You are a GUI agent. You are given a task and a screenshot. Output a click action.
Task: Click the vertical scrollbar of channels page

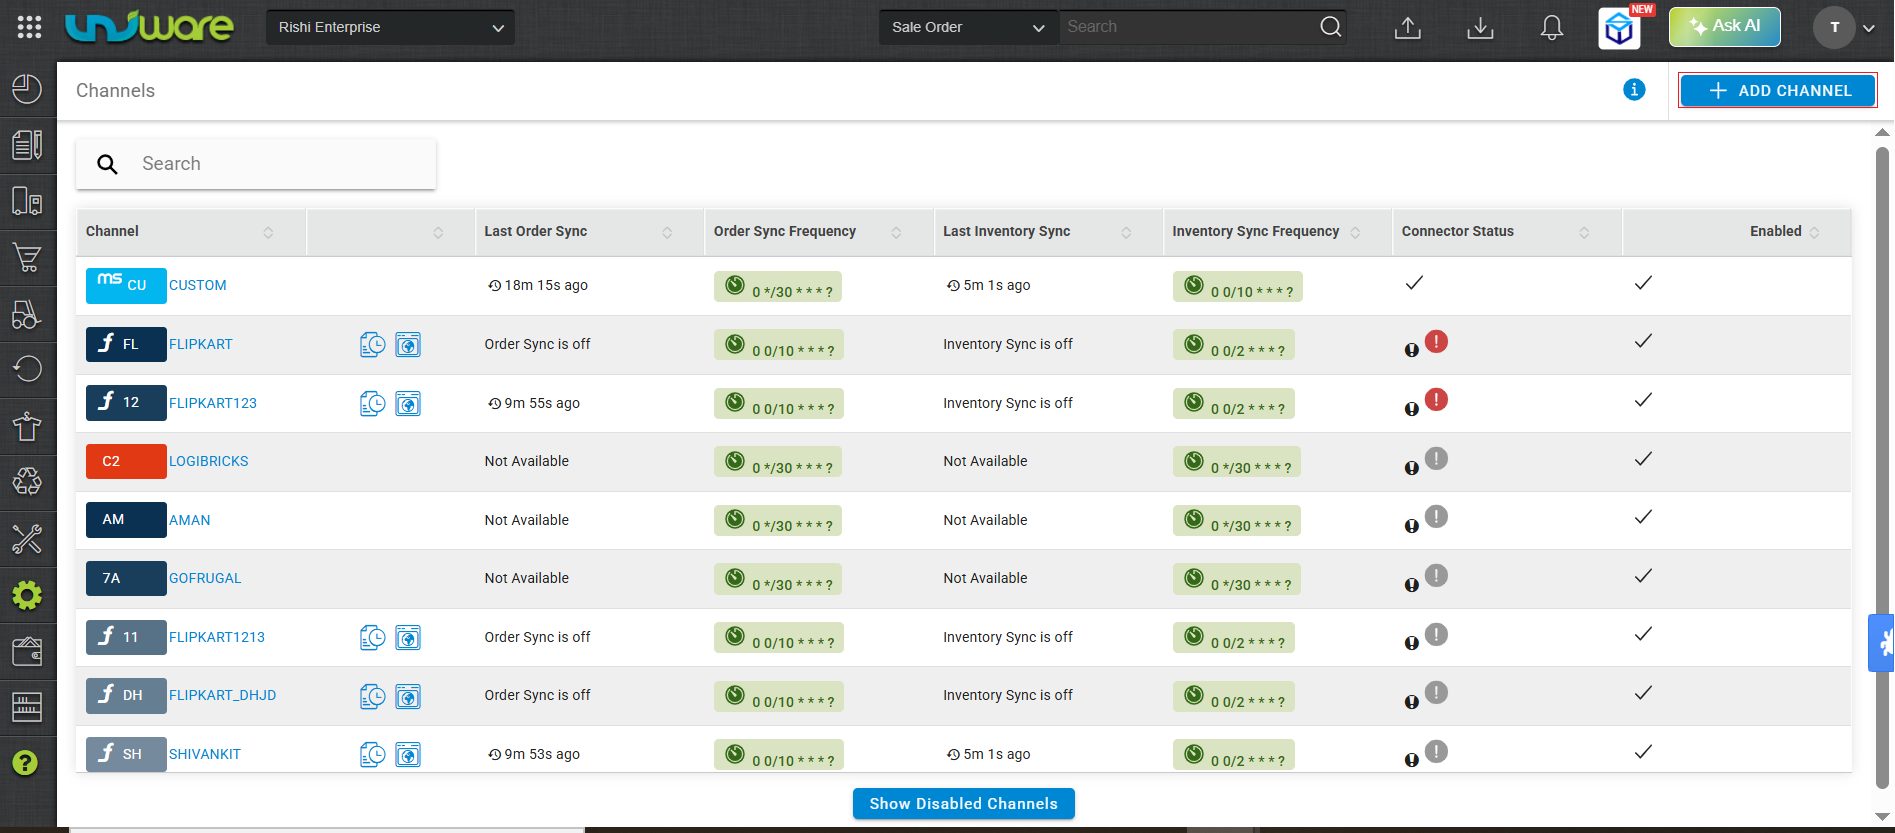[x=1882, y=468]
